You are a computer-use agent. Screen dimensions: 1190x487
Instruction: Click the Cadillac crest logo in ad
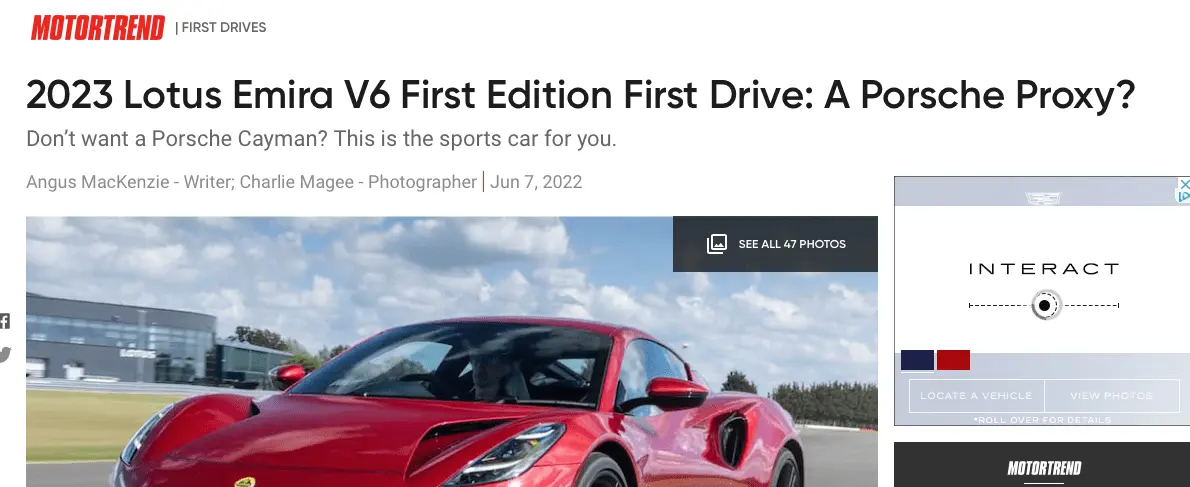click(1043, 198)
